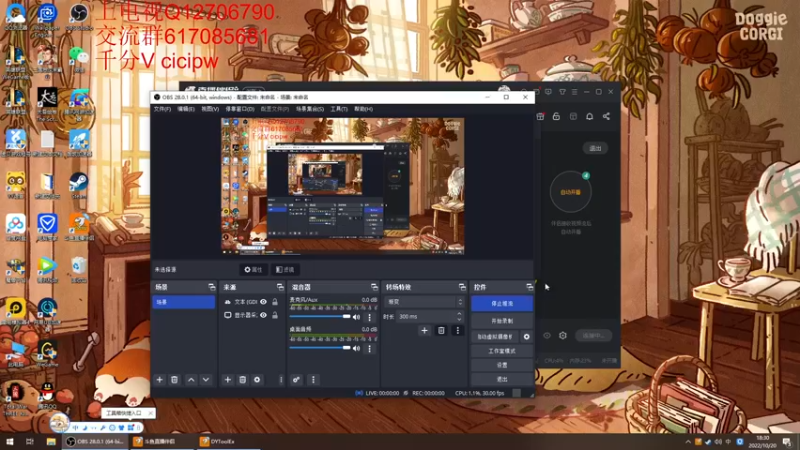Pop out the 混音器 dock panel
This screenshot has height=450, width=800.
374,287
